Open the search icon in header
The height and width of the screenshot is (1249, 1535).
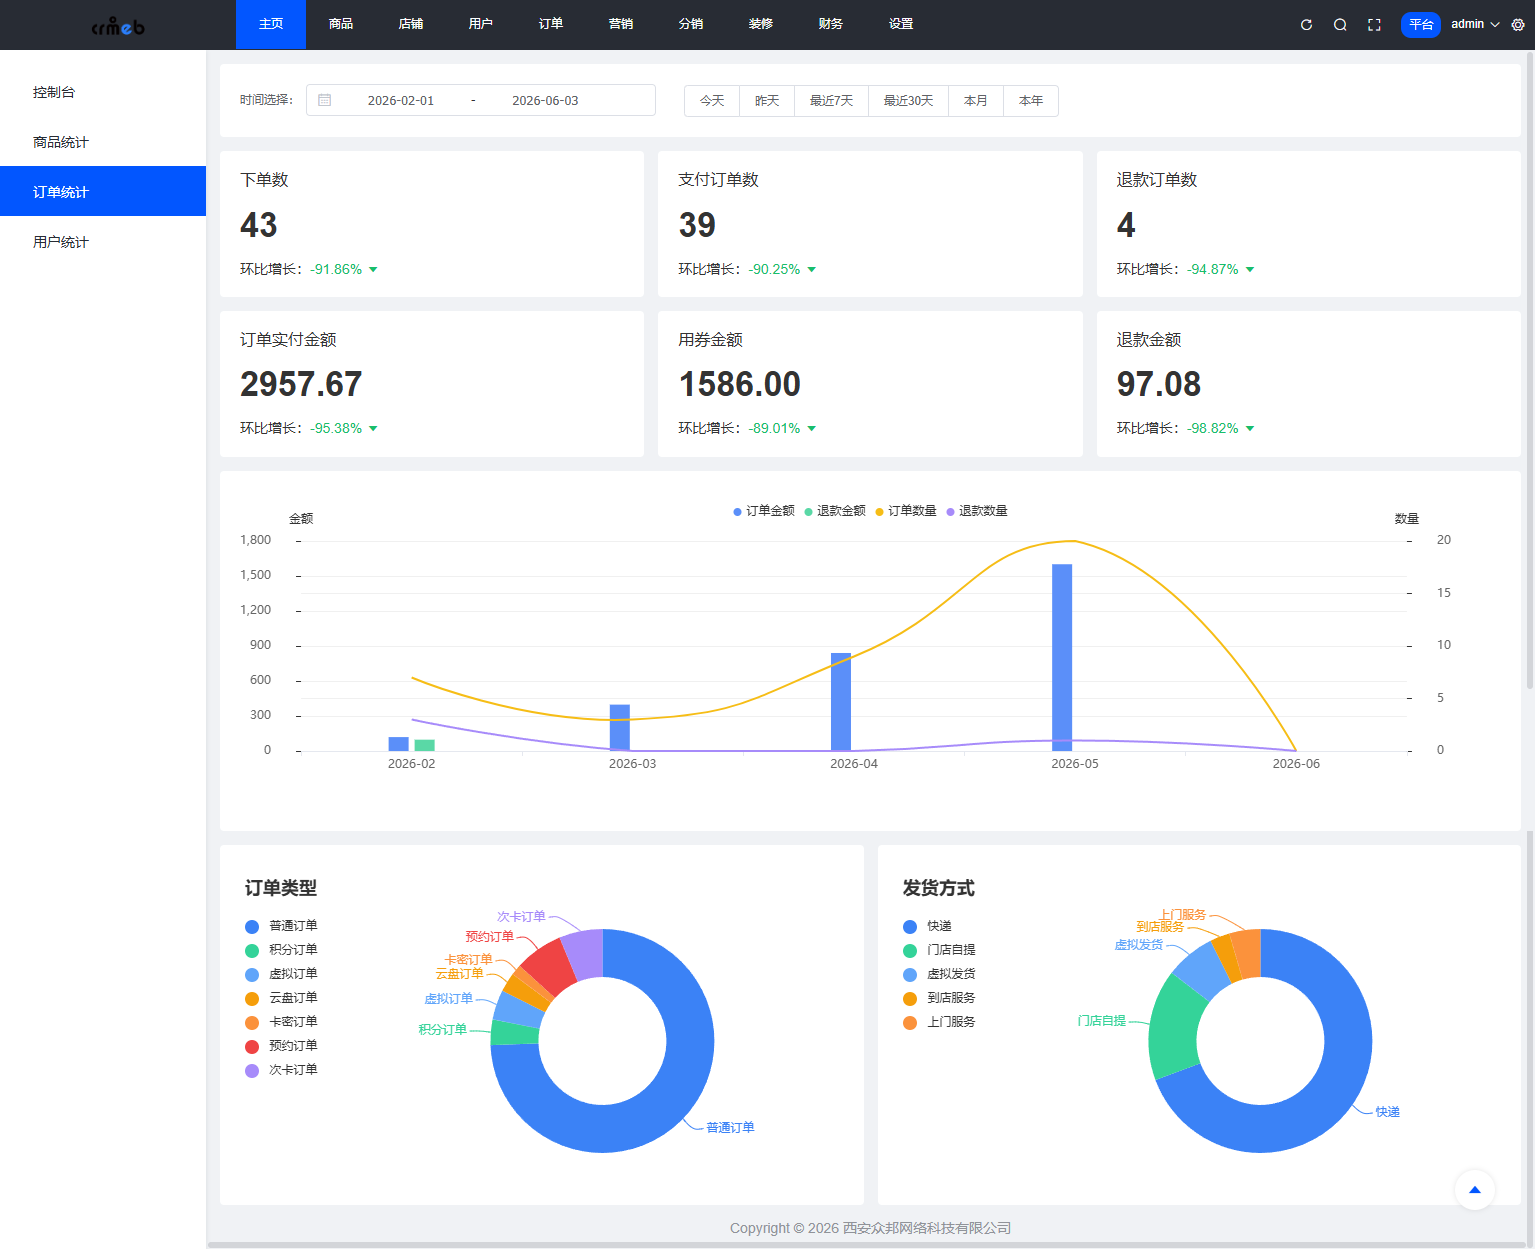tap(1340, 25)
